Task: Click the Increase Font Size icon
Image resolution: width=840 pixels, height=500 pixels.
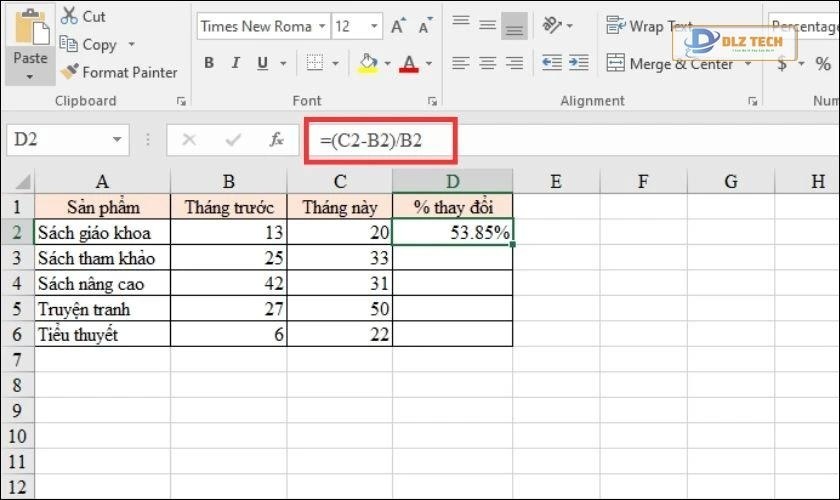Action: (398, 27)
